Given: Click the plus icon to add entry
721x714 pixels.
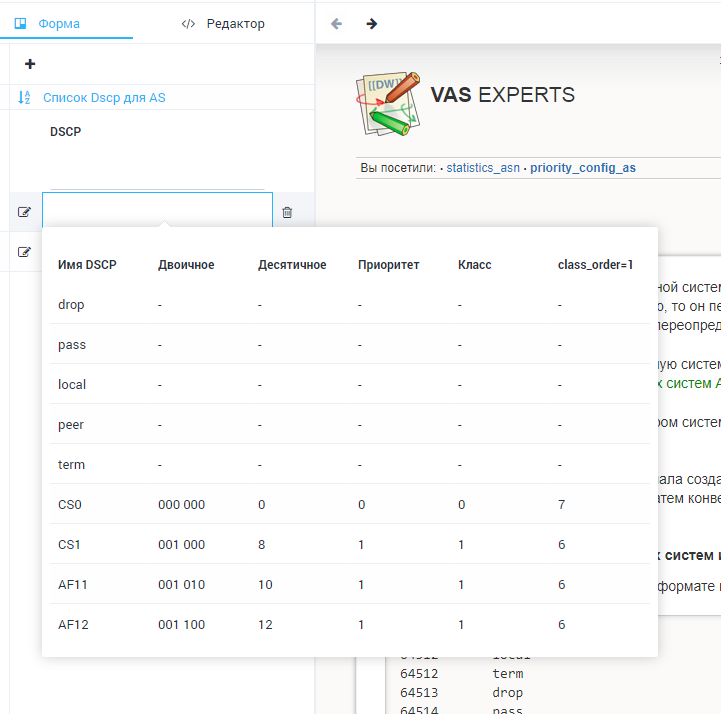Looking at the screenshot, I should [x=30, y=64].
